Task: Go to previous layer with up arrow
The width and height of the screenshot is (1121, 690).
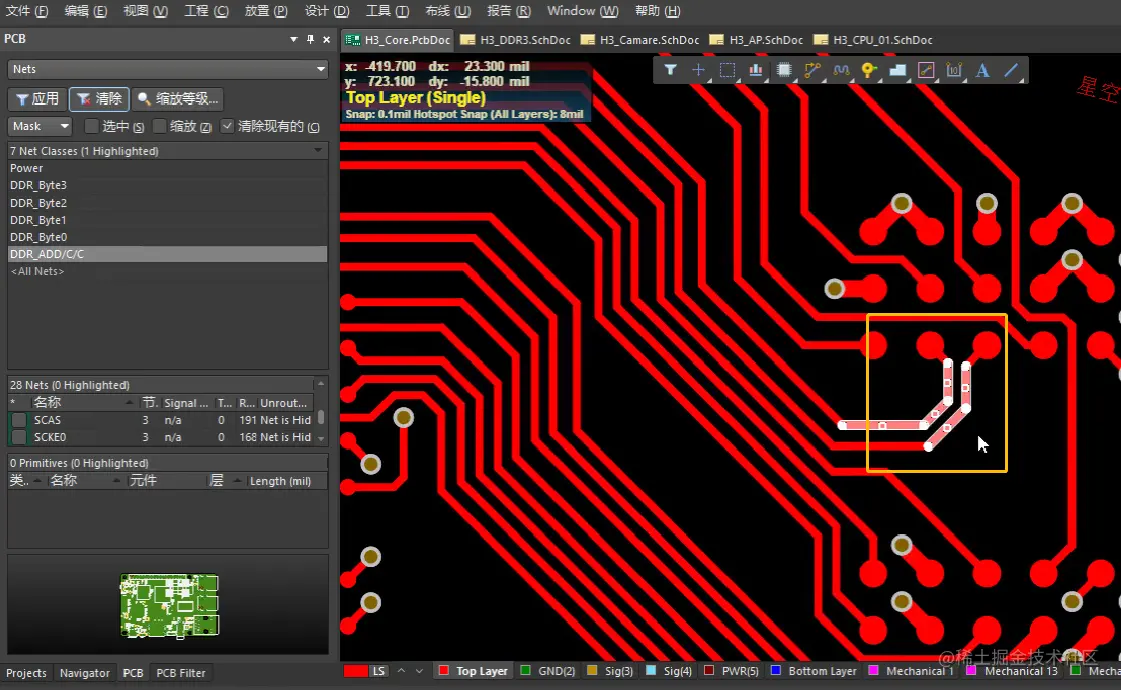Action: click(x=401, y=671)
